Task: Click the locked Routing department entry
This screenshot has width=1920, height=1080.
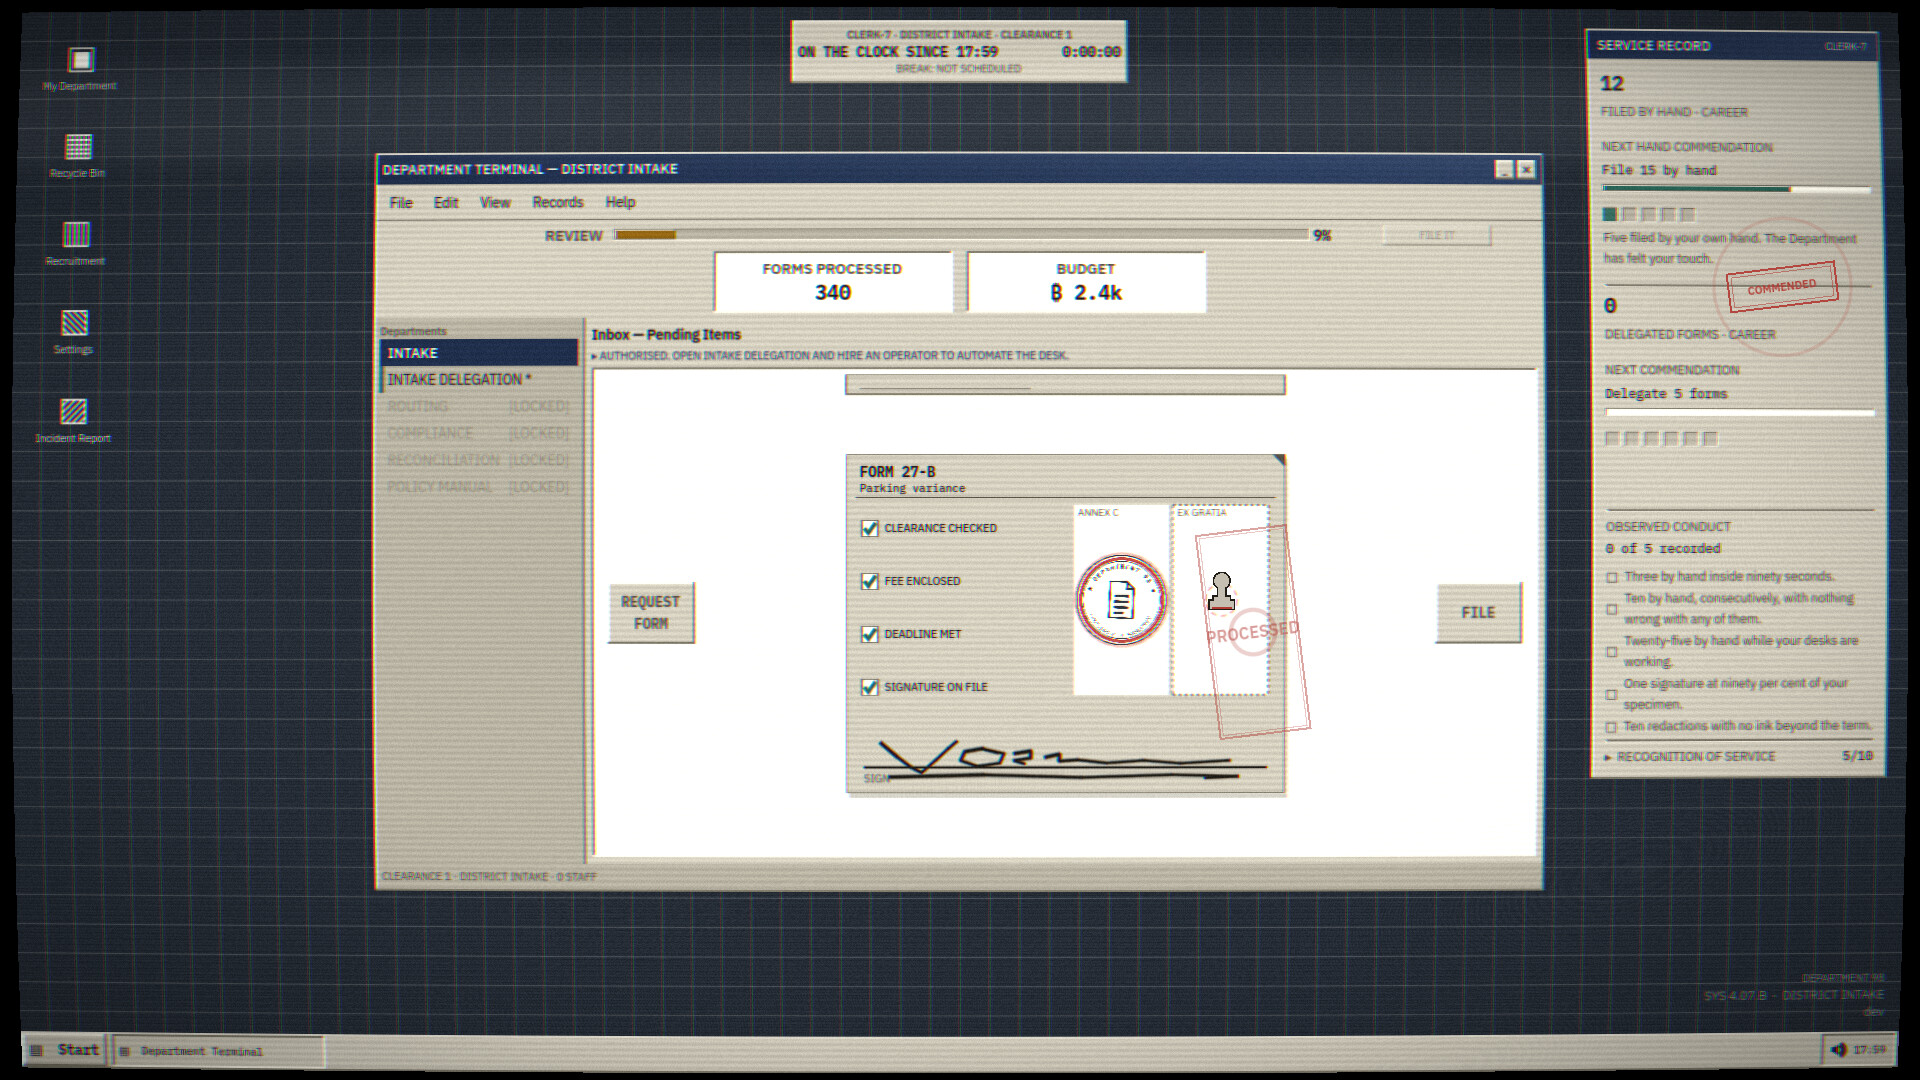Action: (x=479, y=406)
